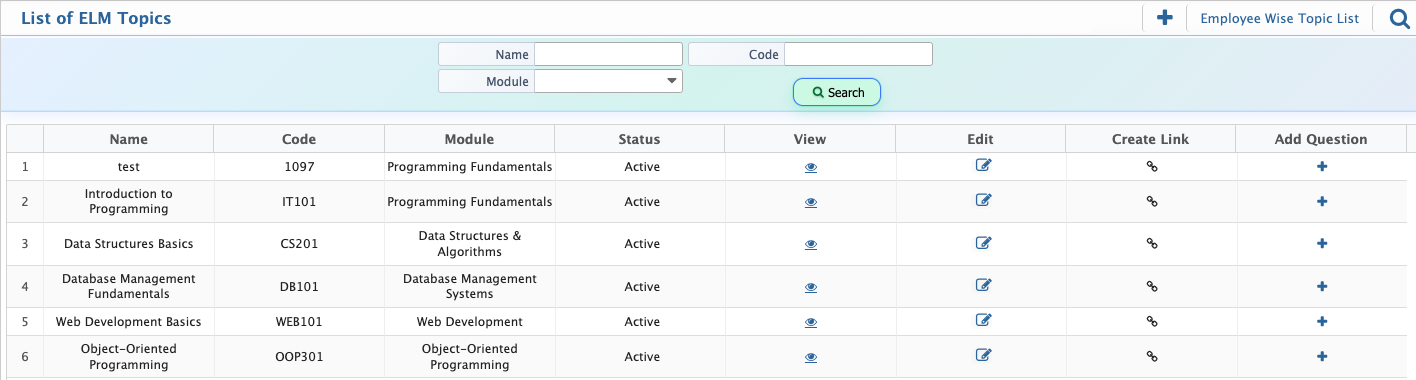Image resolution: width=1416 pixels, height=380 pixels.
Task: Edit Database Management Fundamentals topic
Action: coord(983,285)
